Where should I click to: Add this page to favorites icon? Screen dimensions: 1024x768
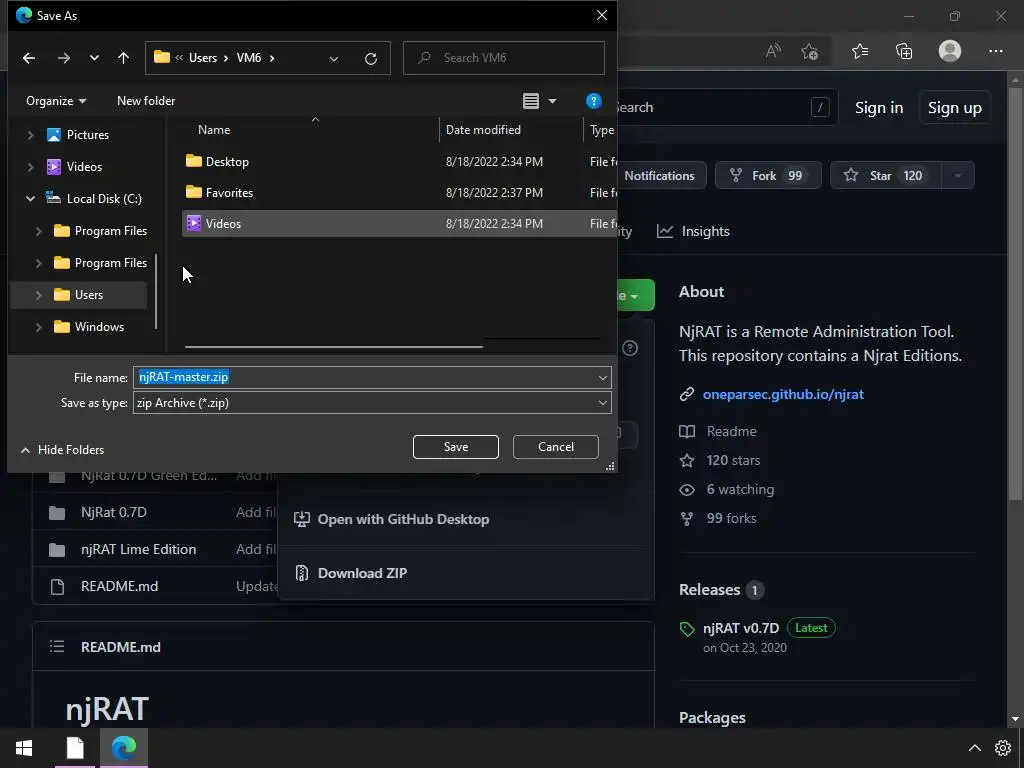pos(810,51)
